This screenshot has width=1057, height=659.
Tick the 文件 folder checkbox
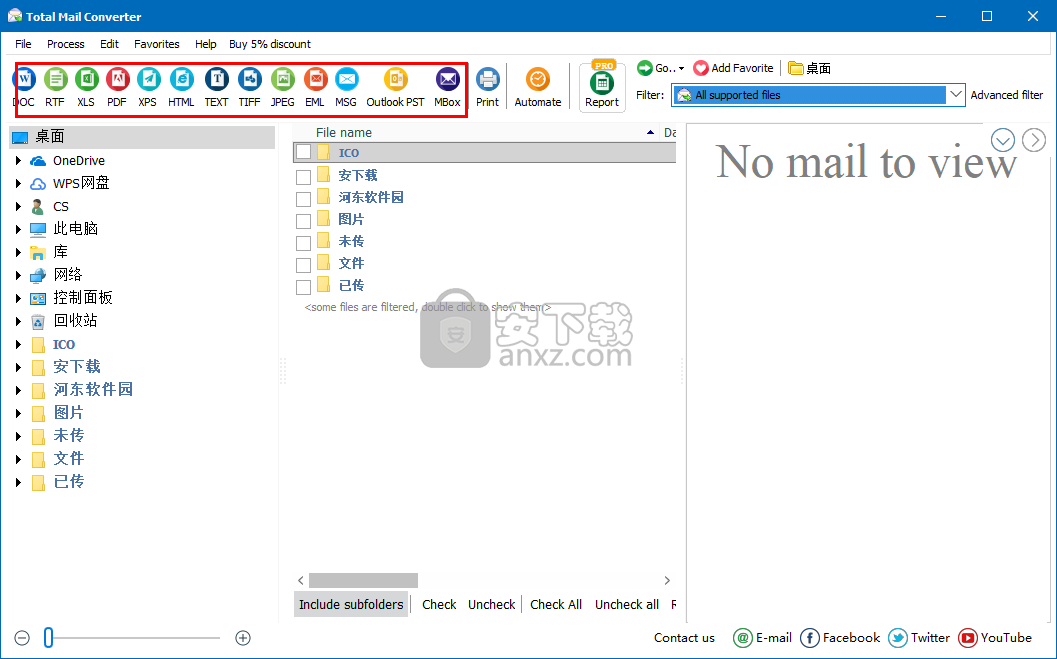pos(303,265)
